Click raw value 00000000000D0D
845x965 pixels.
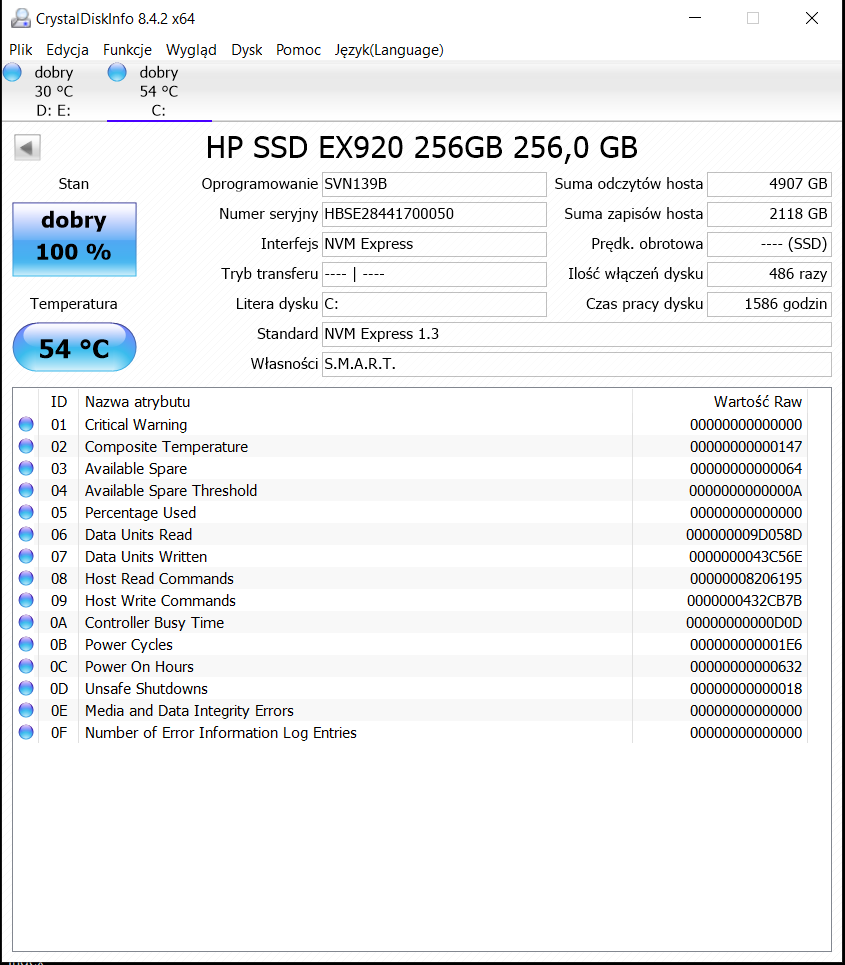[x=744, y=623]
